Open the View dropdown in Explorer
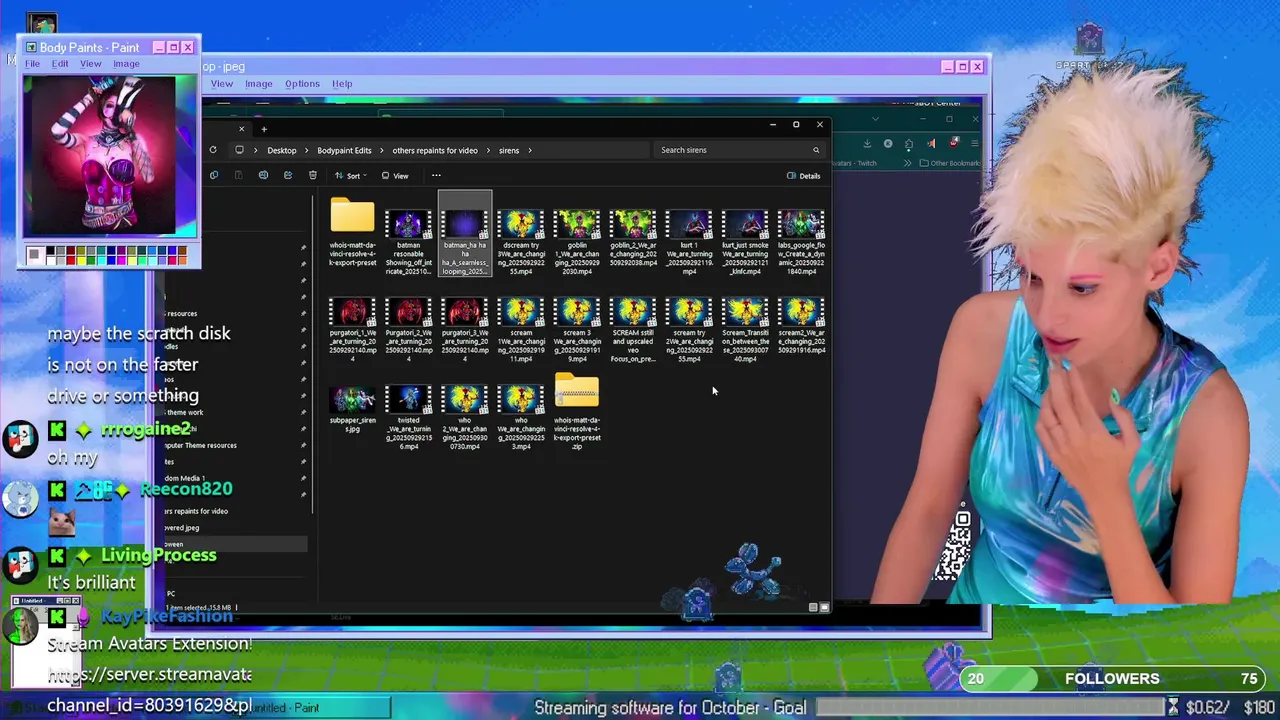1280x720 pixels. [x=395, y=176]
